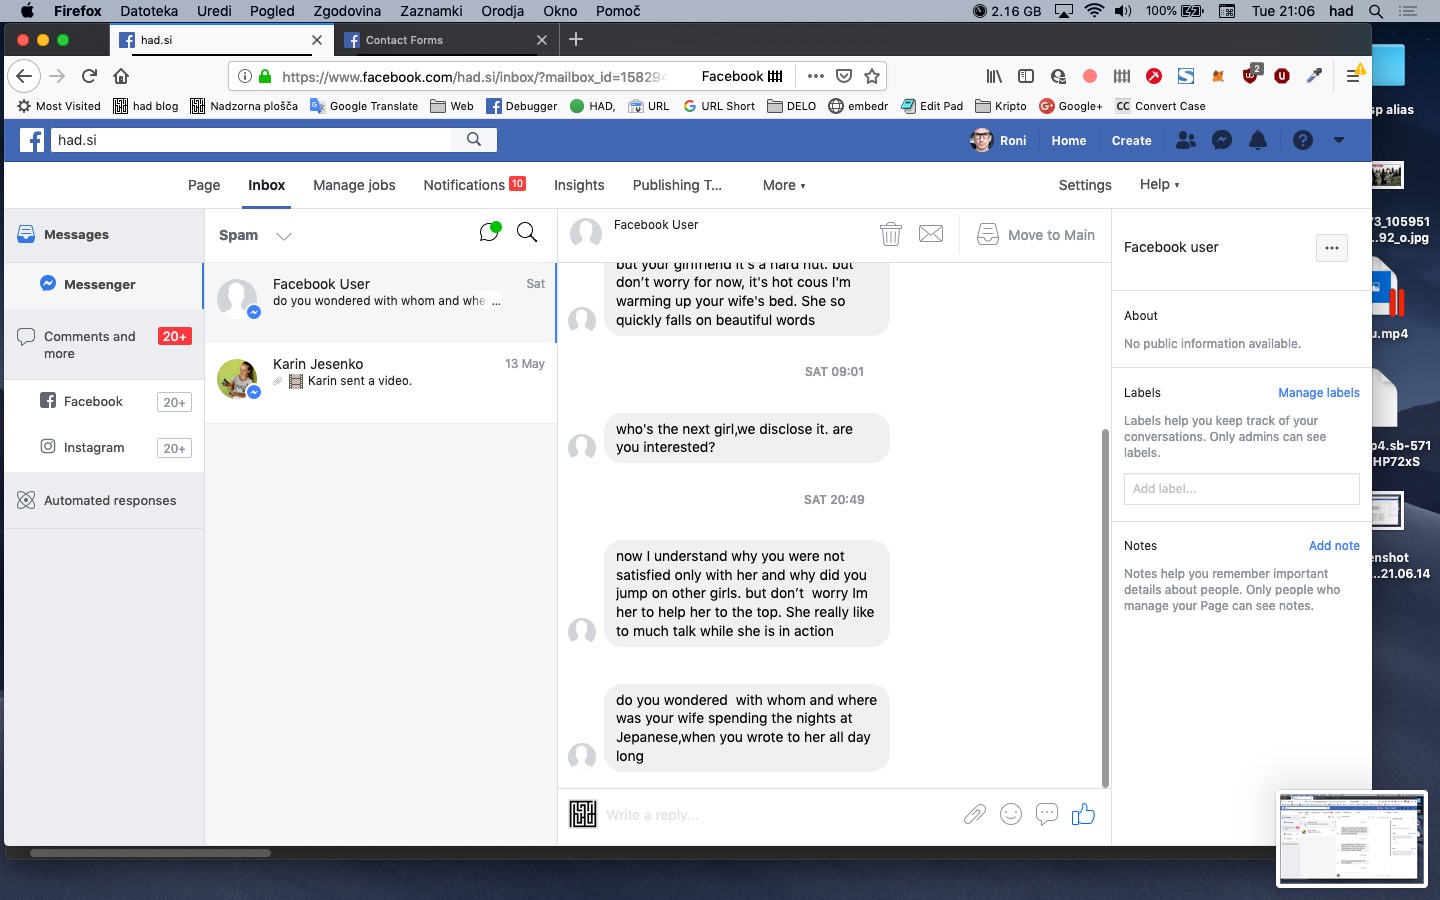Click the envelope mark-as-unread icon
Viewport: 1440px width, 900px height.
(931, 235)
